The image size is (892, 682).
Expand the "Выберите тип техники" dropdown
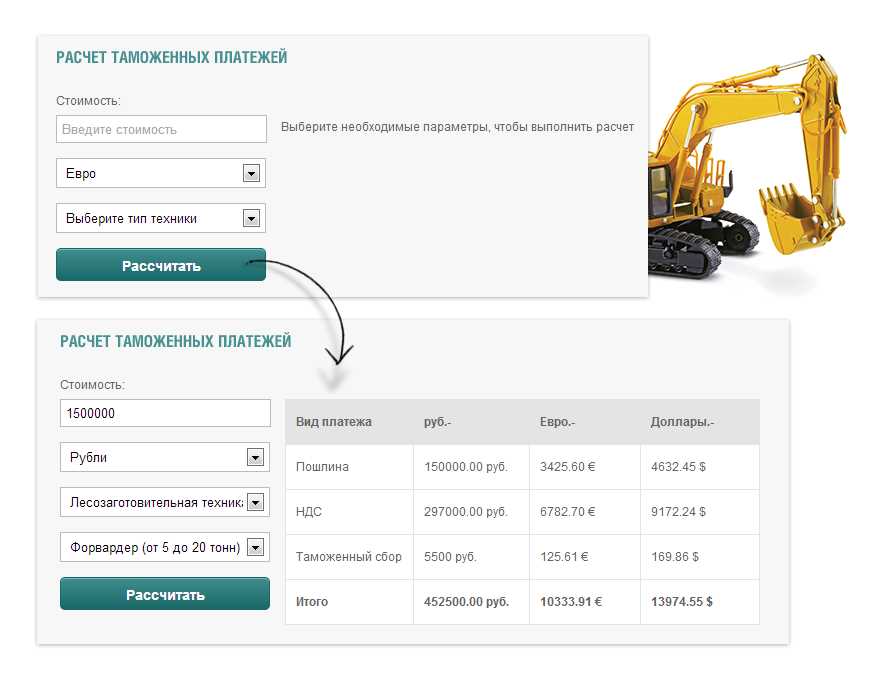click(x=161, y=218)
